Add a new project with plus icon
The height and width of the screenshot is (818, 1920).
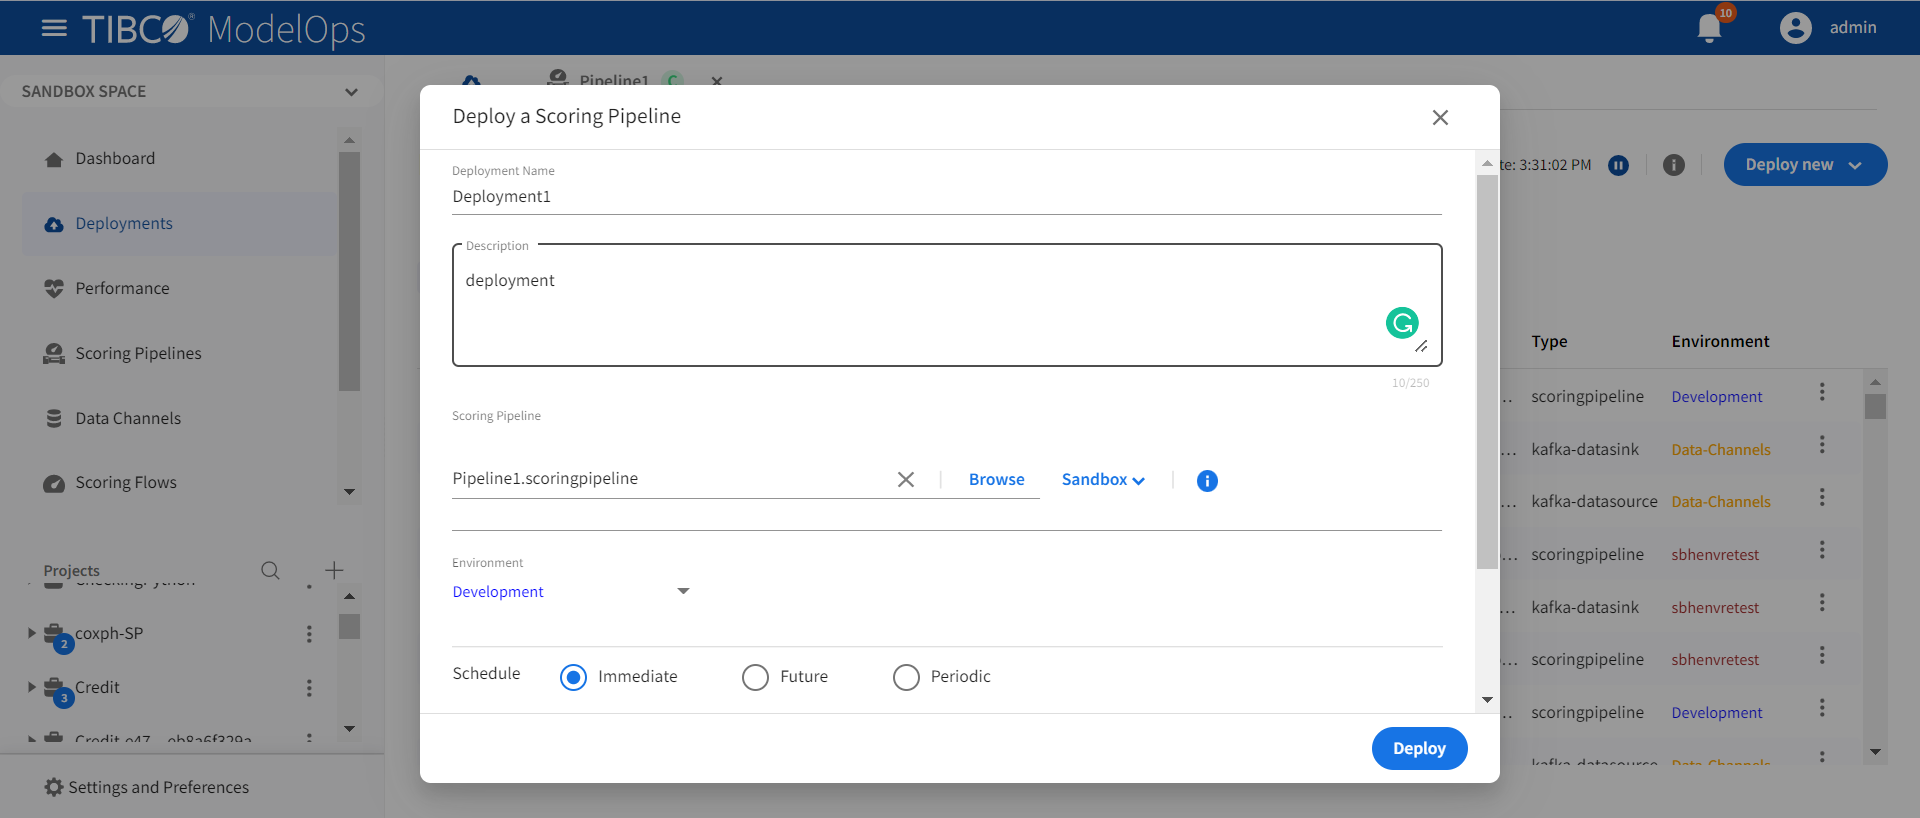pyautogui.click(x=334, y=570)
